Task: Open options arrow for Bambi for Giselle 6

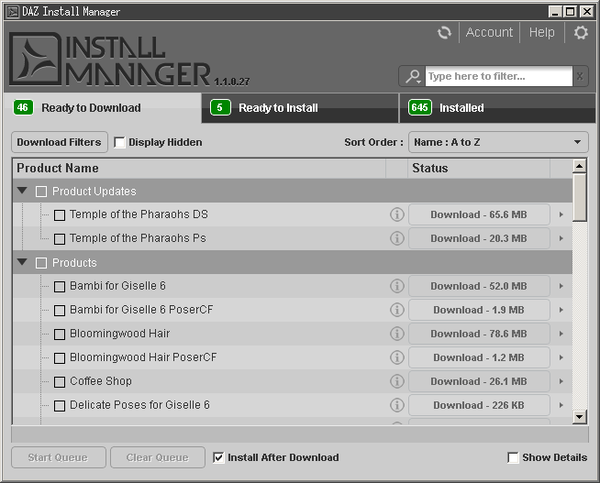Action: pos(561,286)
